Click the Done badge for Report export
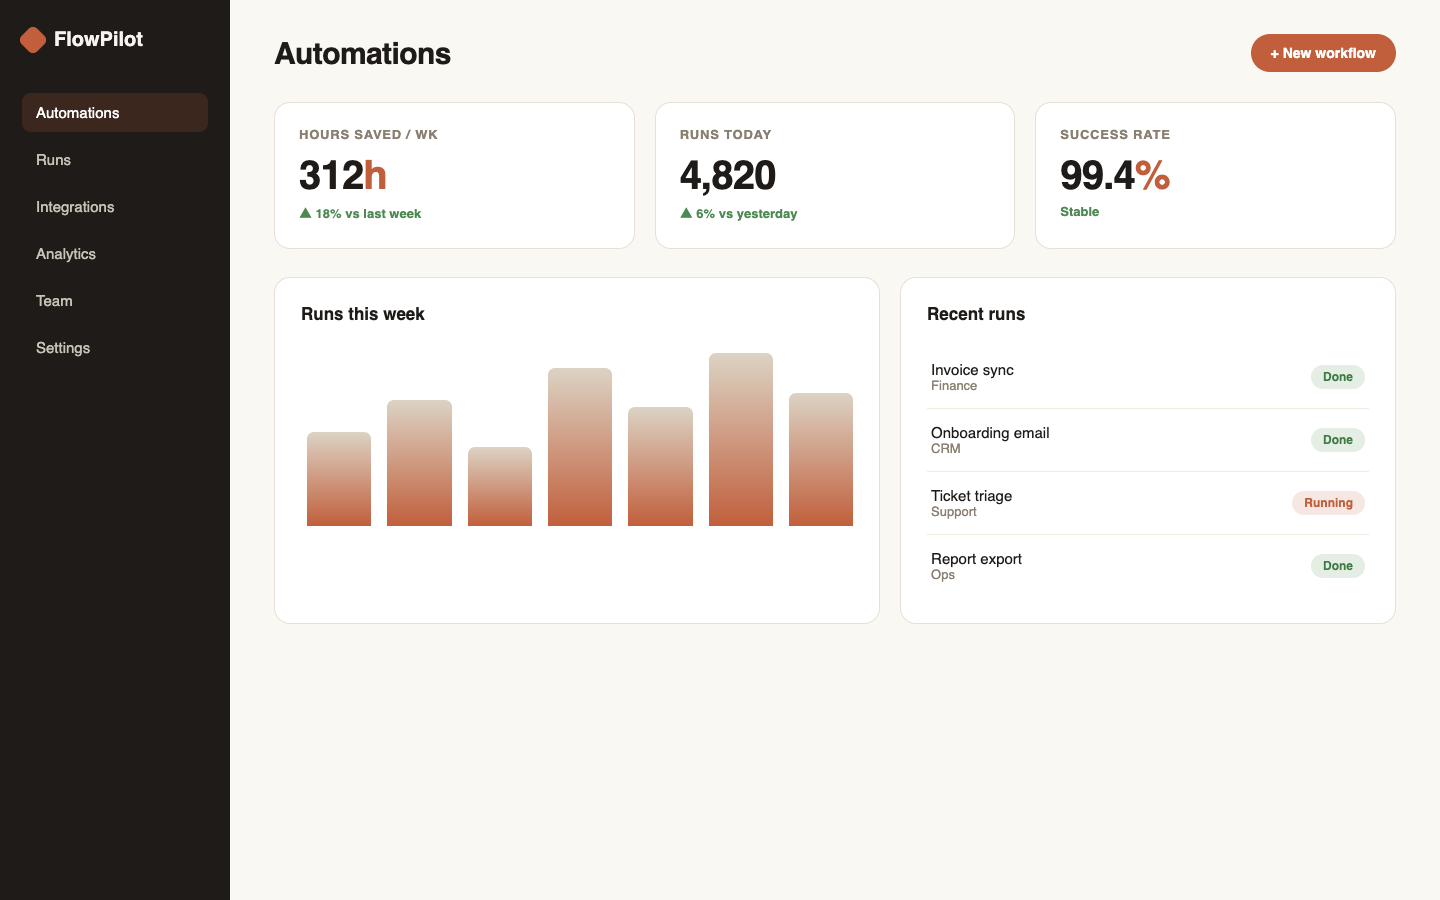 pyautogui.click(x=1338, y=566)
